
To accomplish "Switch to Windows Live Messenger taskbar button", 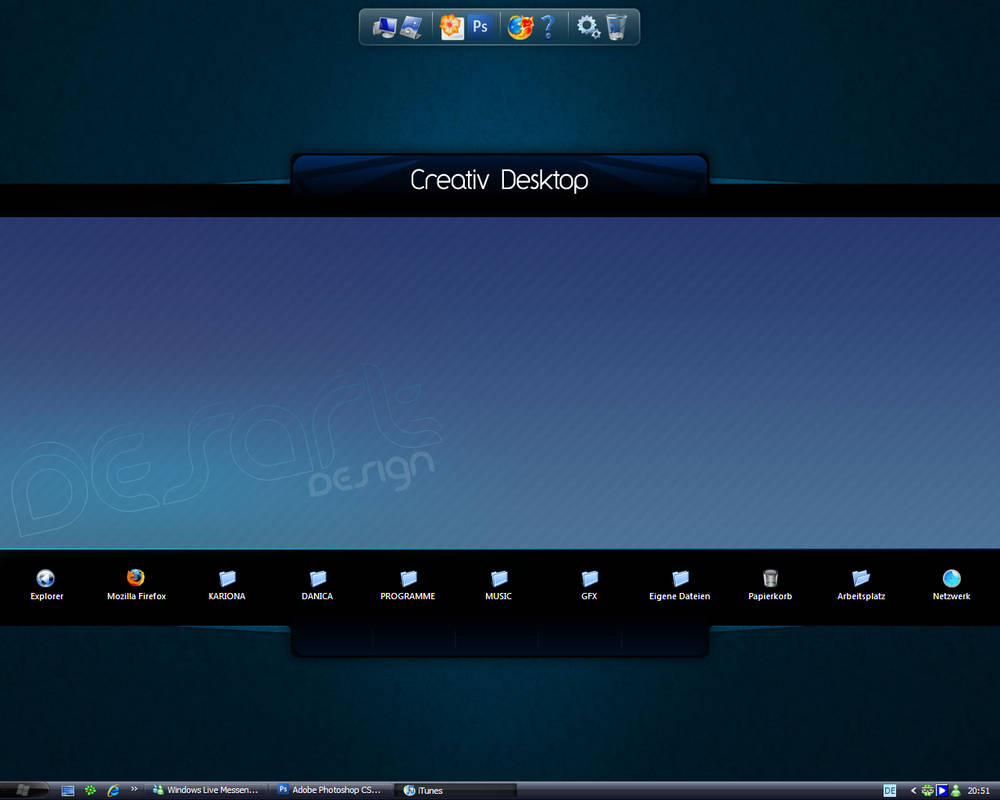I will pyautogui.click(x=206, y=790).
